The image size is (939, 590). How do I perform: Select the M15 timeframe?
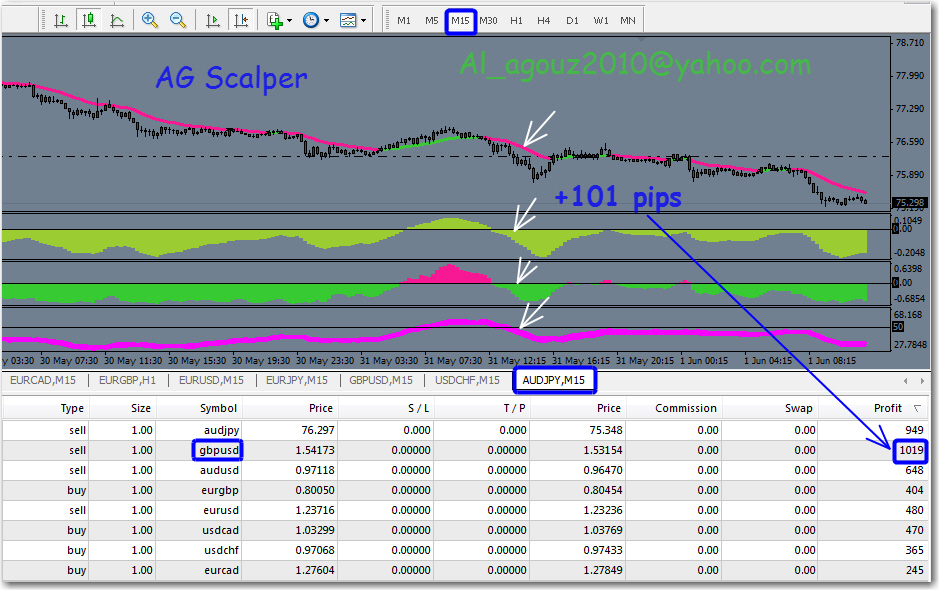(460, 20)
